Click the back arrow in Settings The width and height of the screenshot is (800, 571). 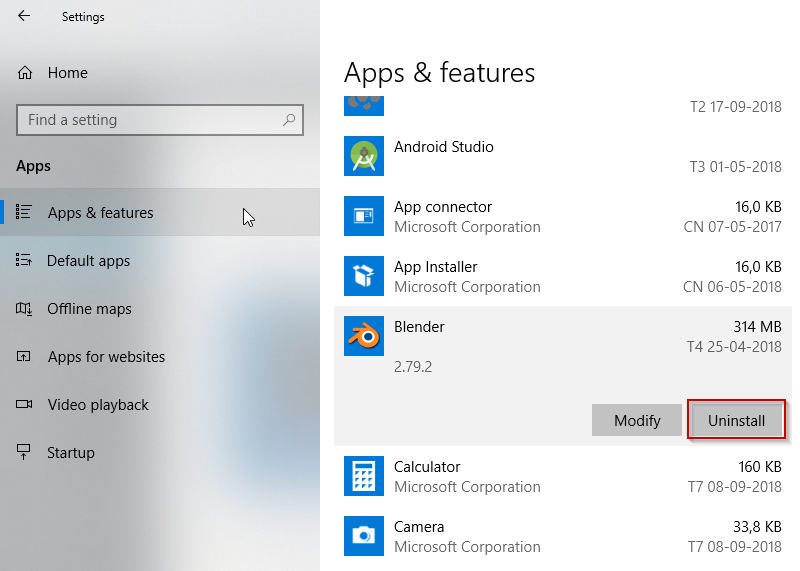point(23,16)
